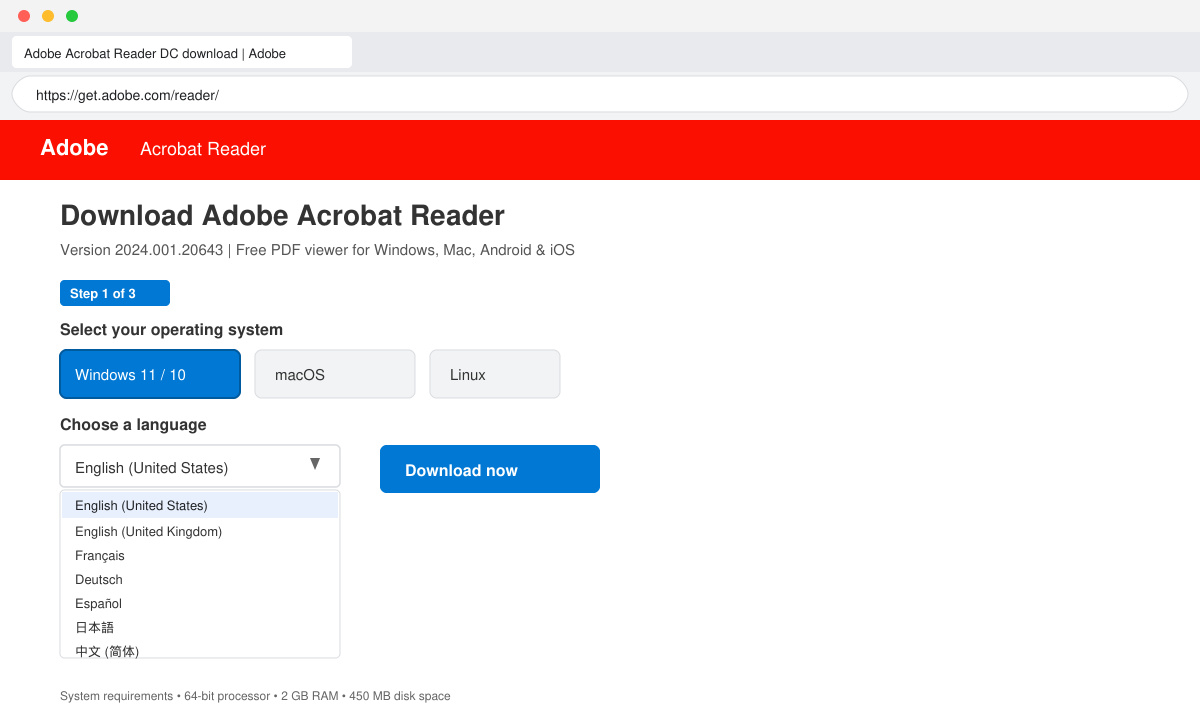Click the Download Adobe Acrobat Reader heading
Viewport: 1200px width, 720px height.
click(x=282, y=216)
